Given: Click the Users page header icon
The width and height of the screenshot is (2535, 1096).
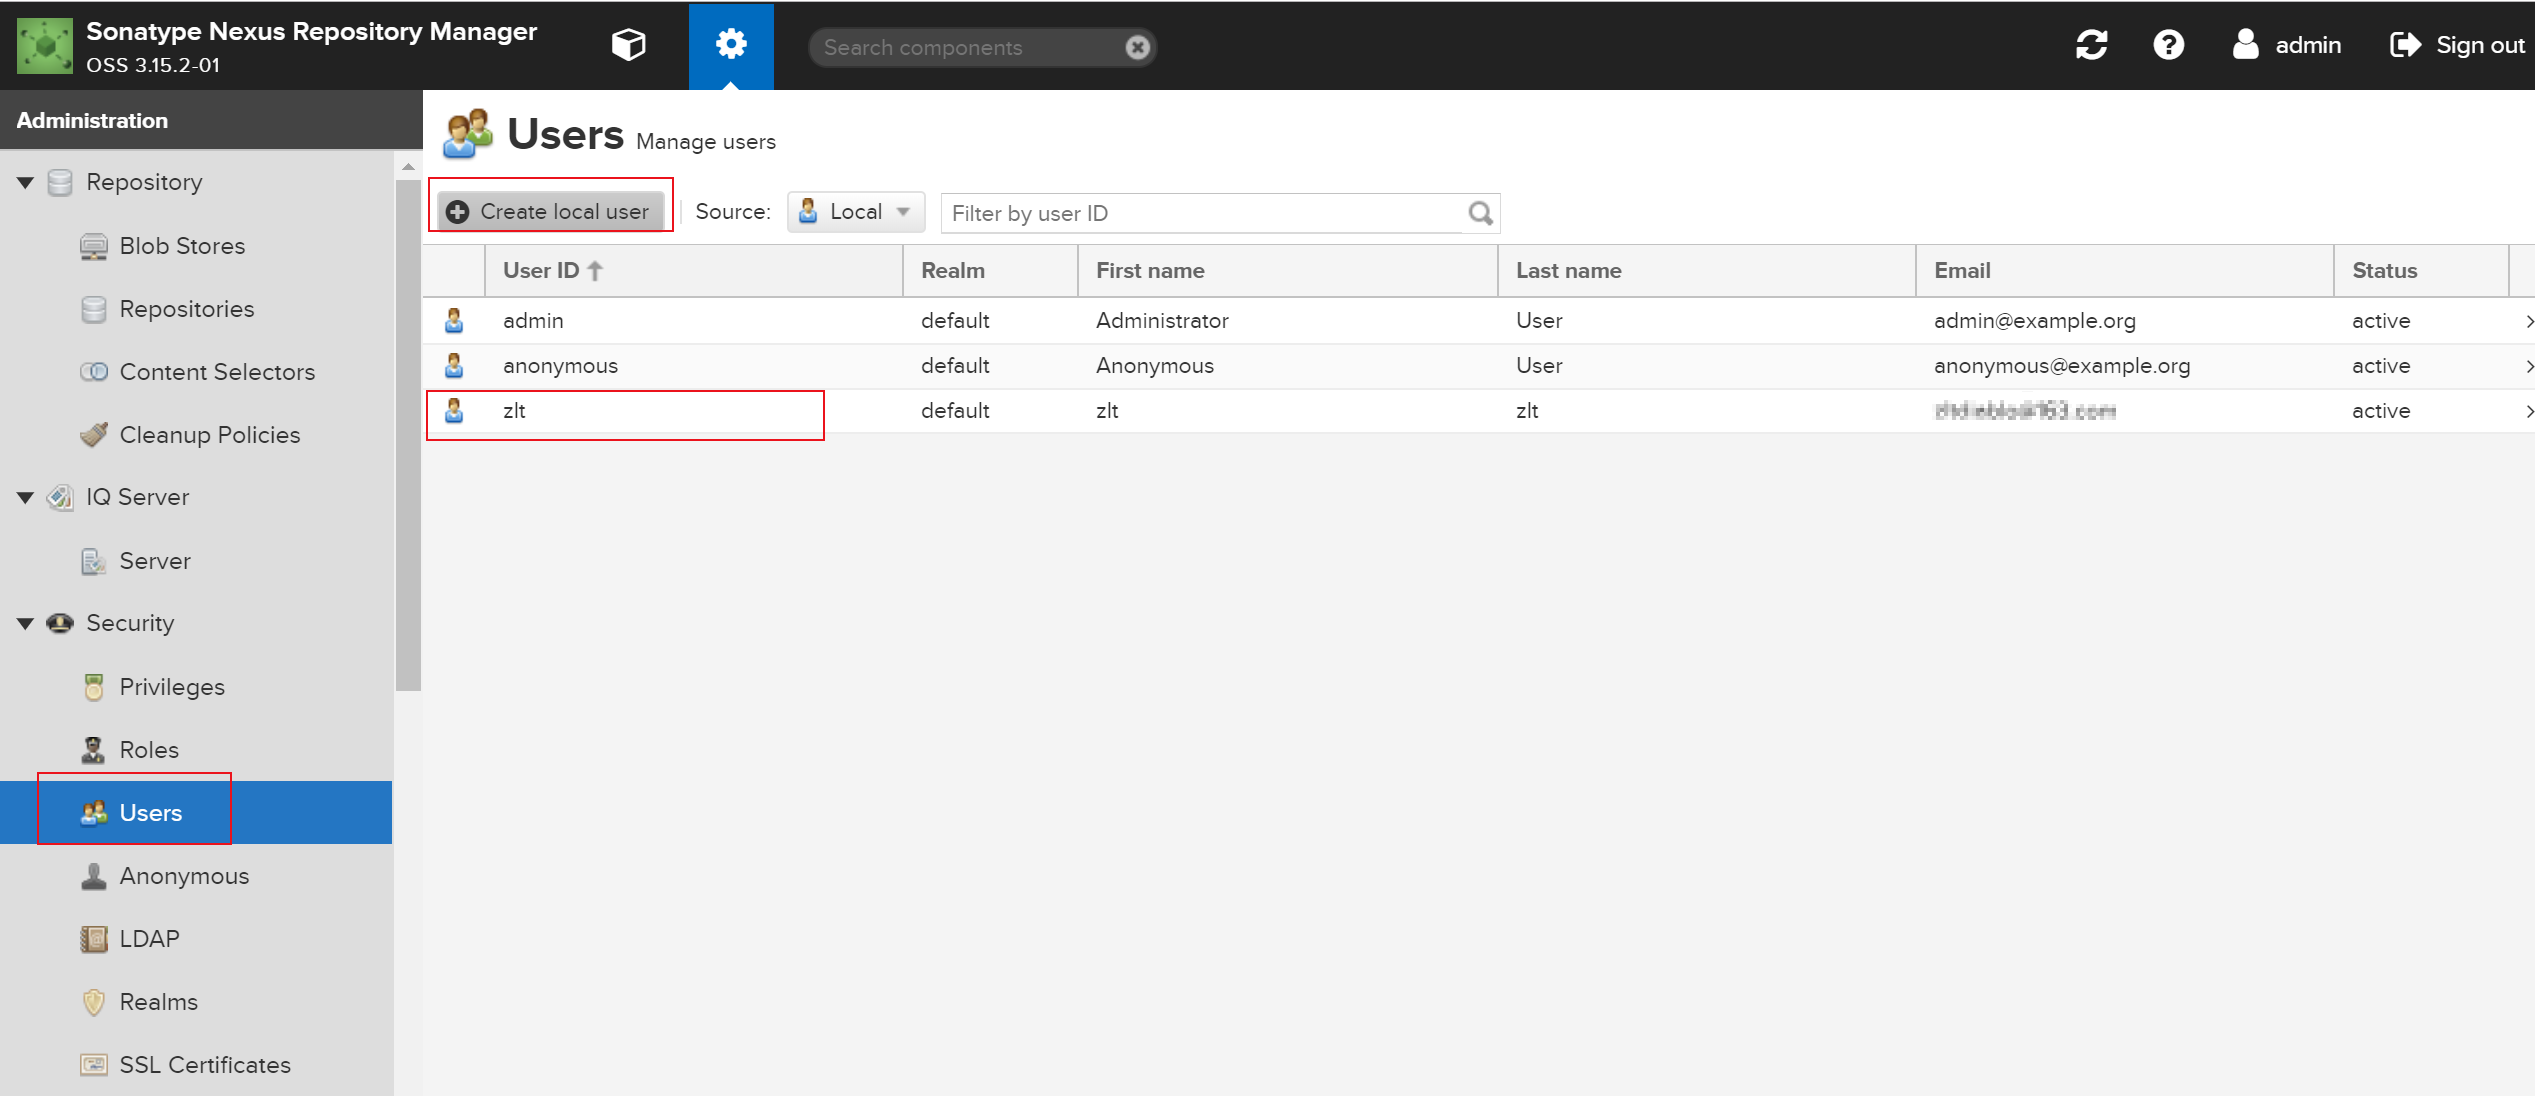Looking at the screenshot, I should point(468,134).
